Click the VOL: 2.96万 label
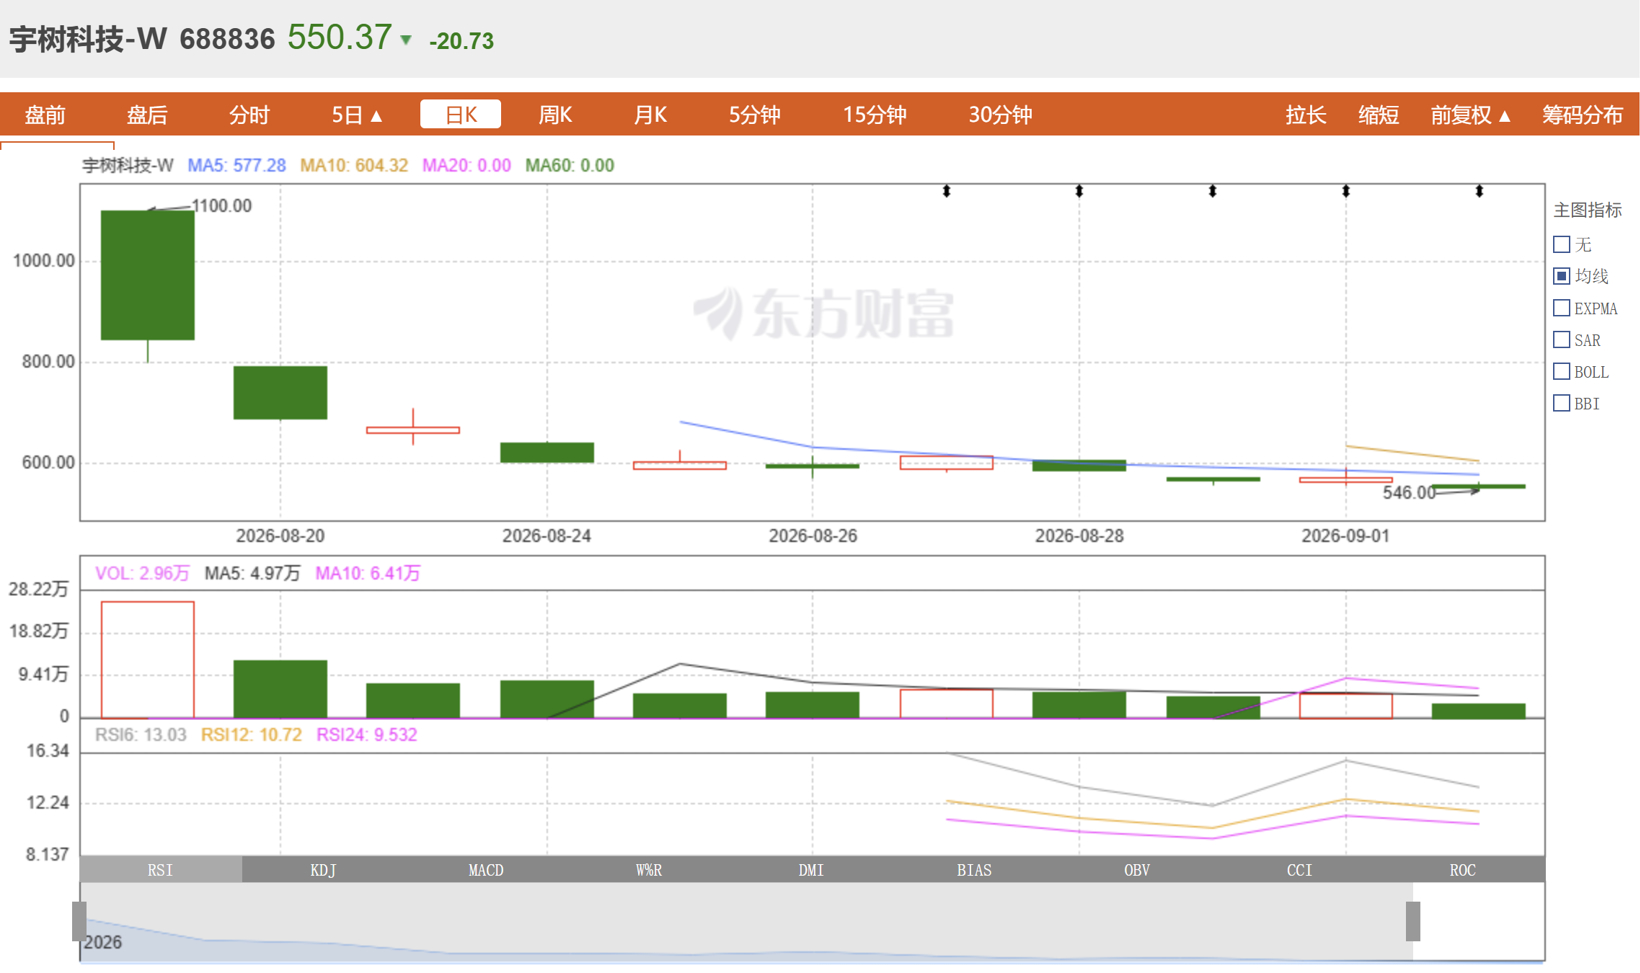 [142, 573]
